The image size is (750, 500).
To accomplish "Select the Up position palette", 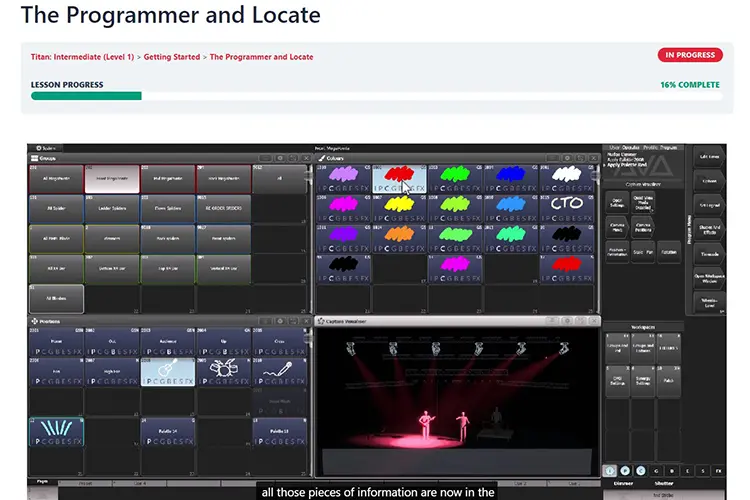I will click(223, 342).
